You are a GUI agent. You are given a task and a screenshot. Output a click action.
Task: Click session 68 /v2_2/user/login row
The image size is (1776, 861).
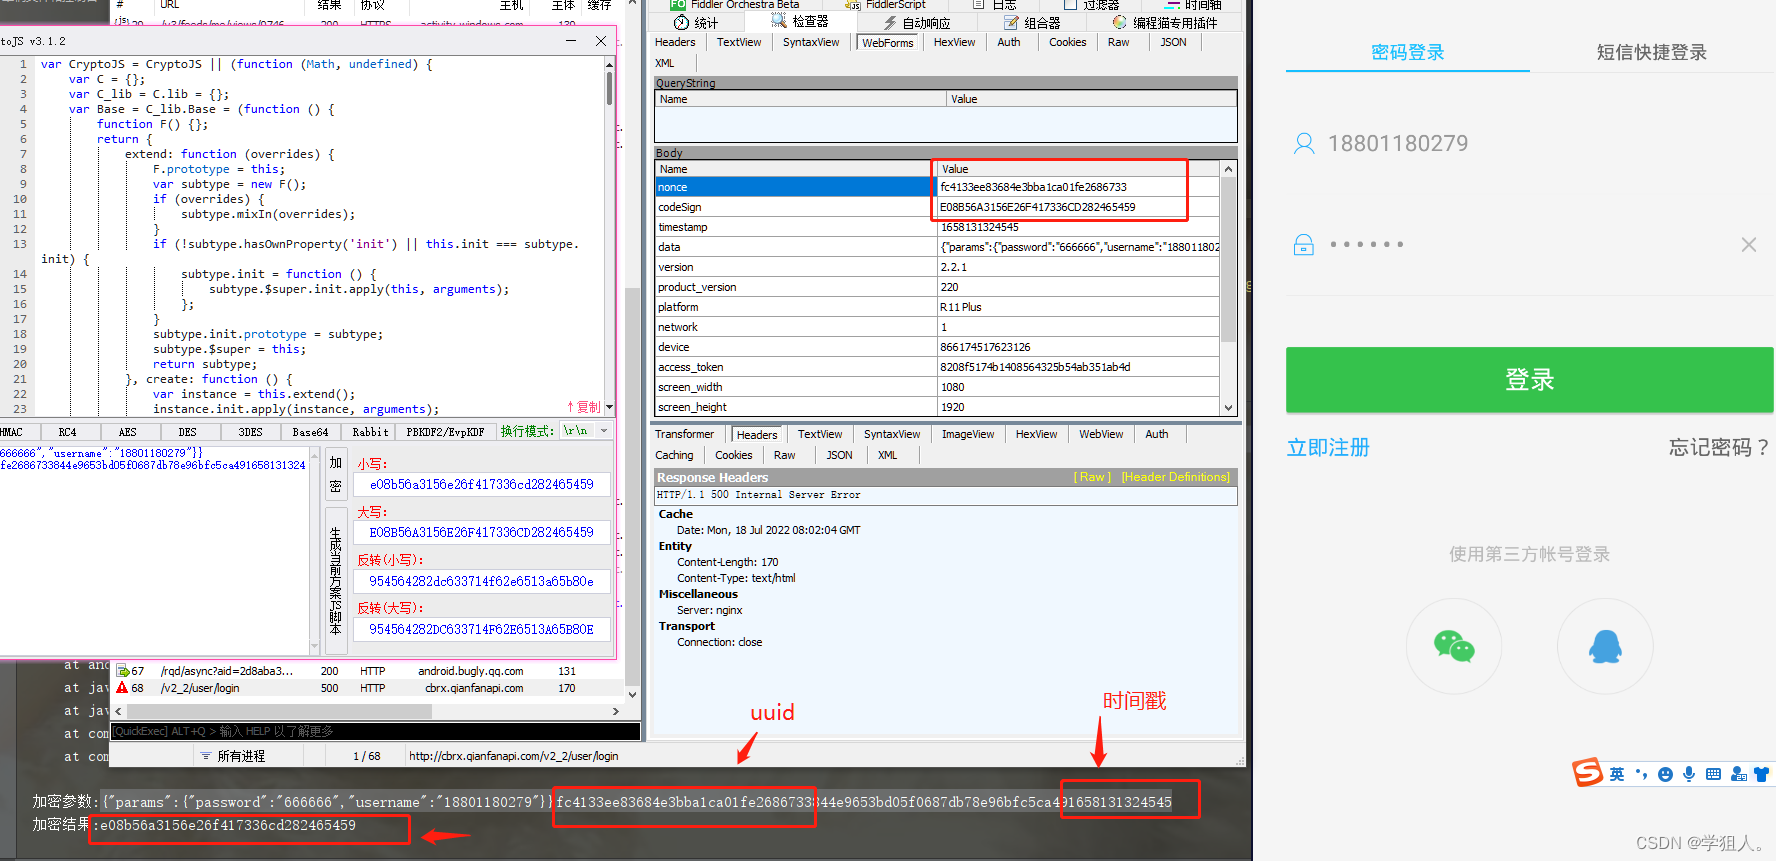[x=368, y=688]
